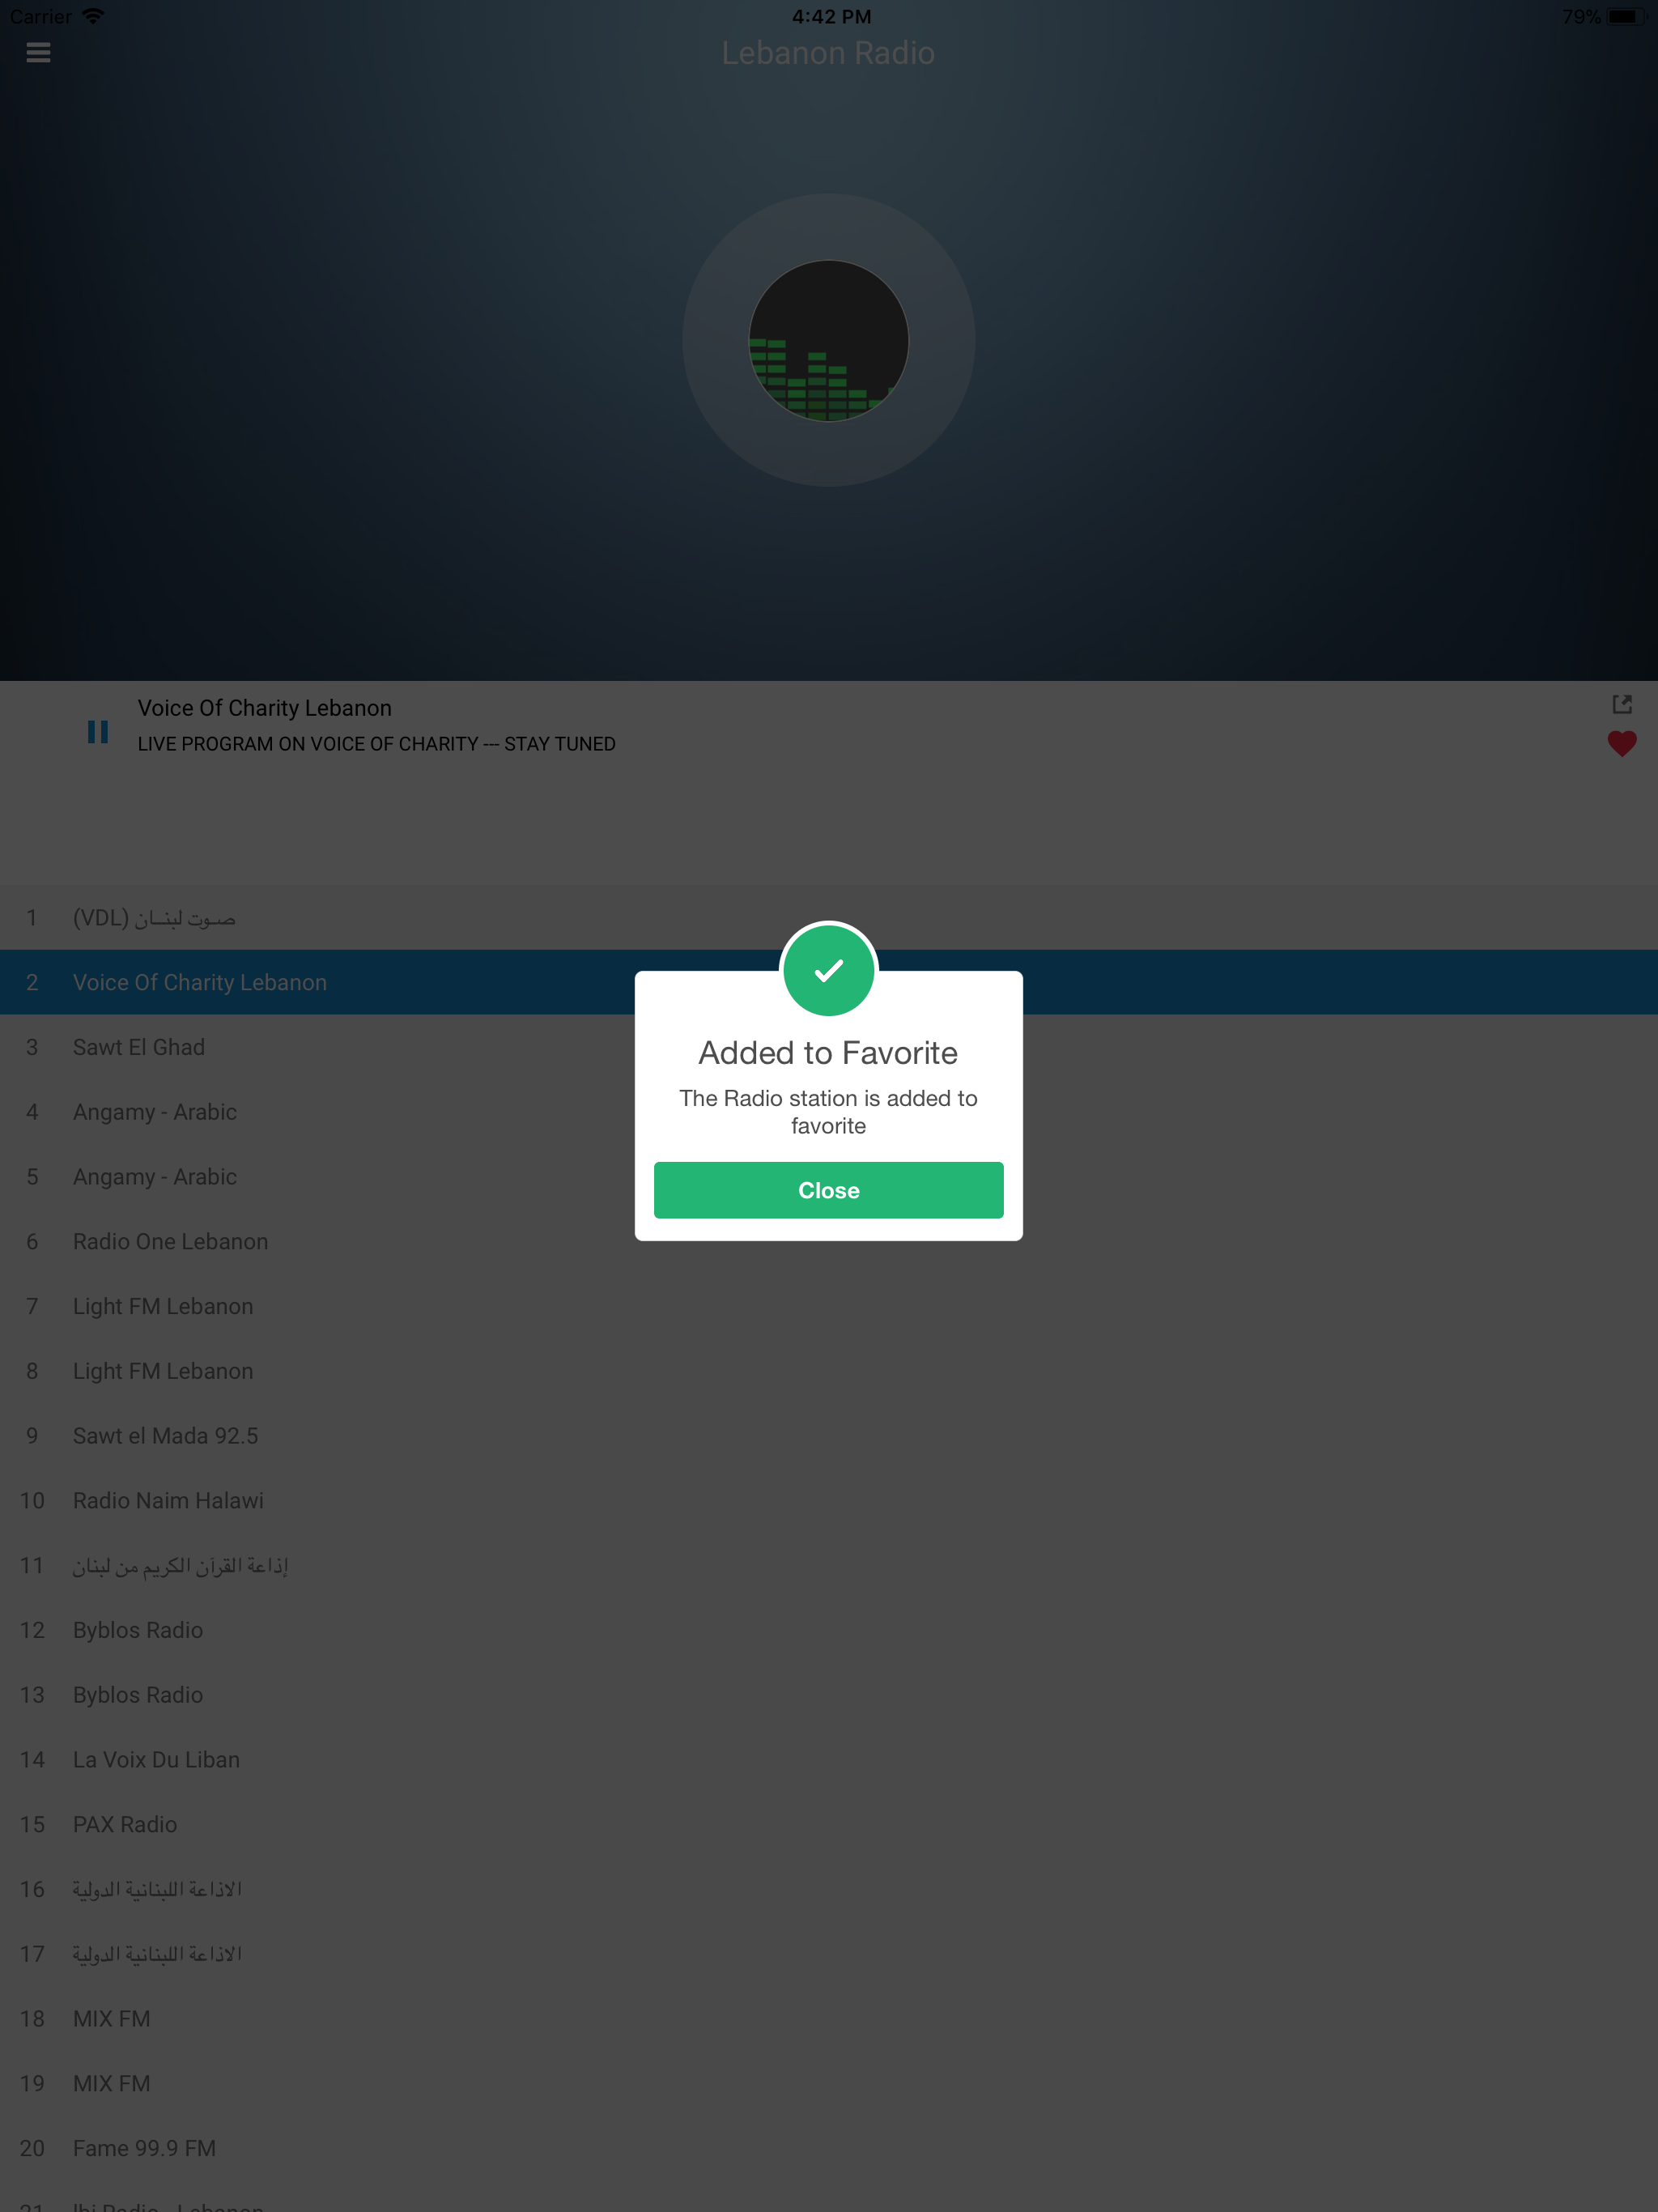Choose station 5 Angamy - Arabic
This screenshot has width=1658, height=2212.
click(829, 1177)
